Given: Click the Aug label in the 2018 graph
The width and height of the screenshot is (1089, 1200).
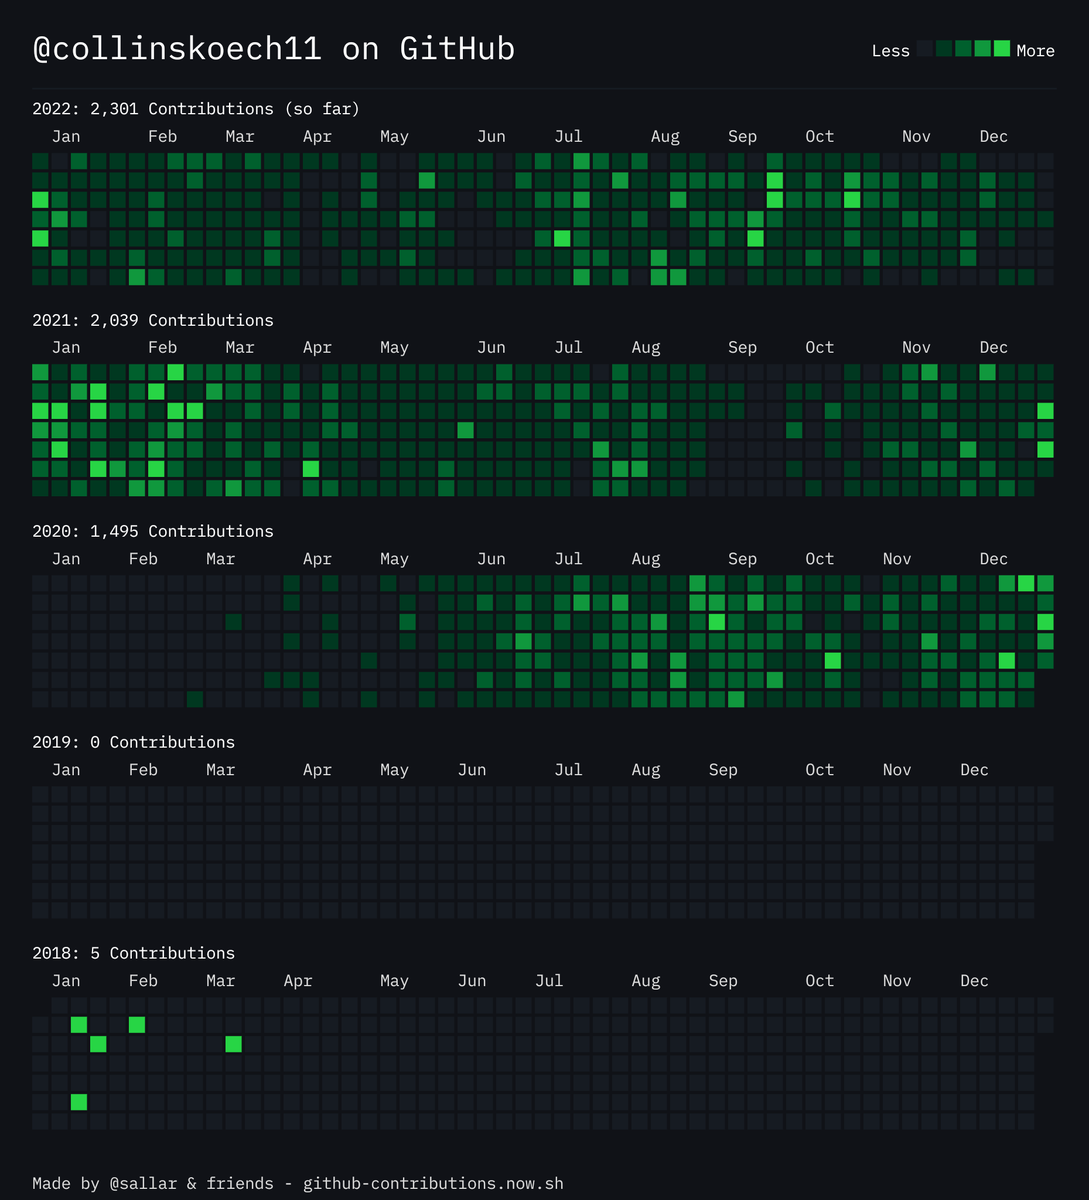Looking at the screenshot, I should (645, 981).
